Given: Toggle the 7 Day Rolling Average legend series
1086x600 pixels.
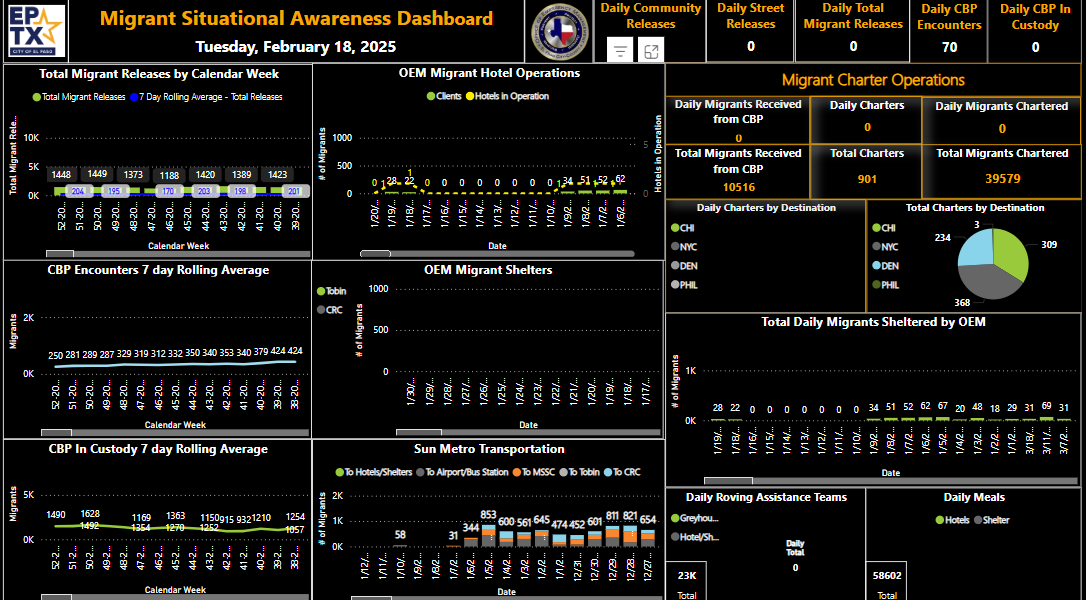Looking at the screenshot, I should (x=134, y=97).
